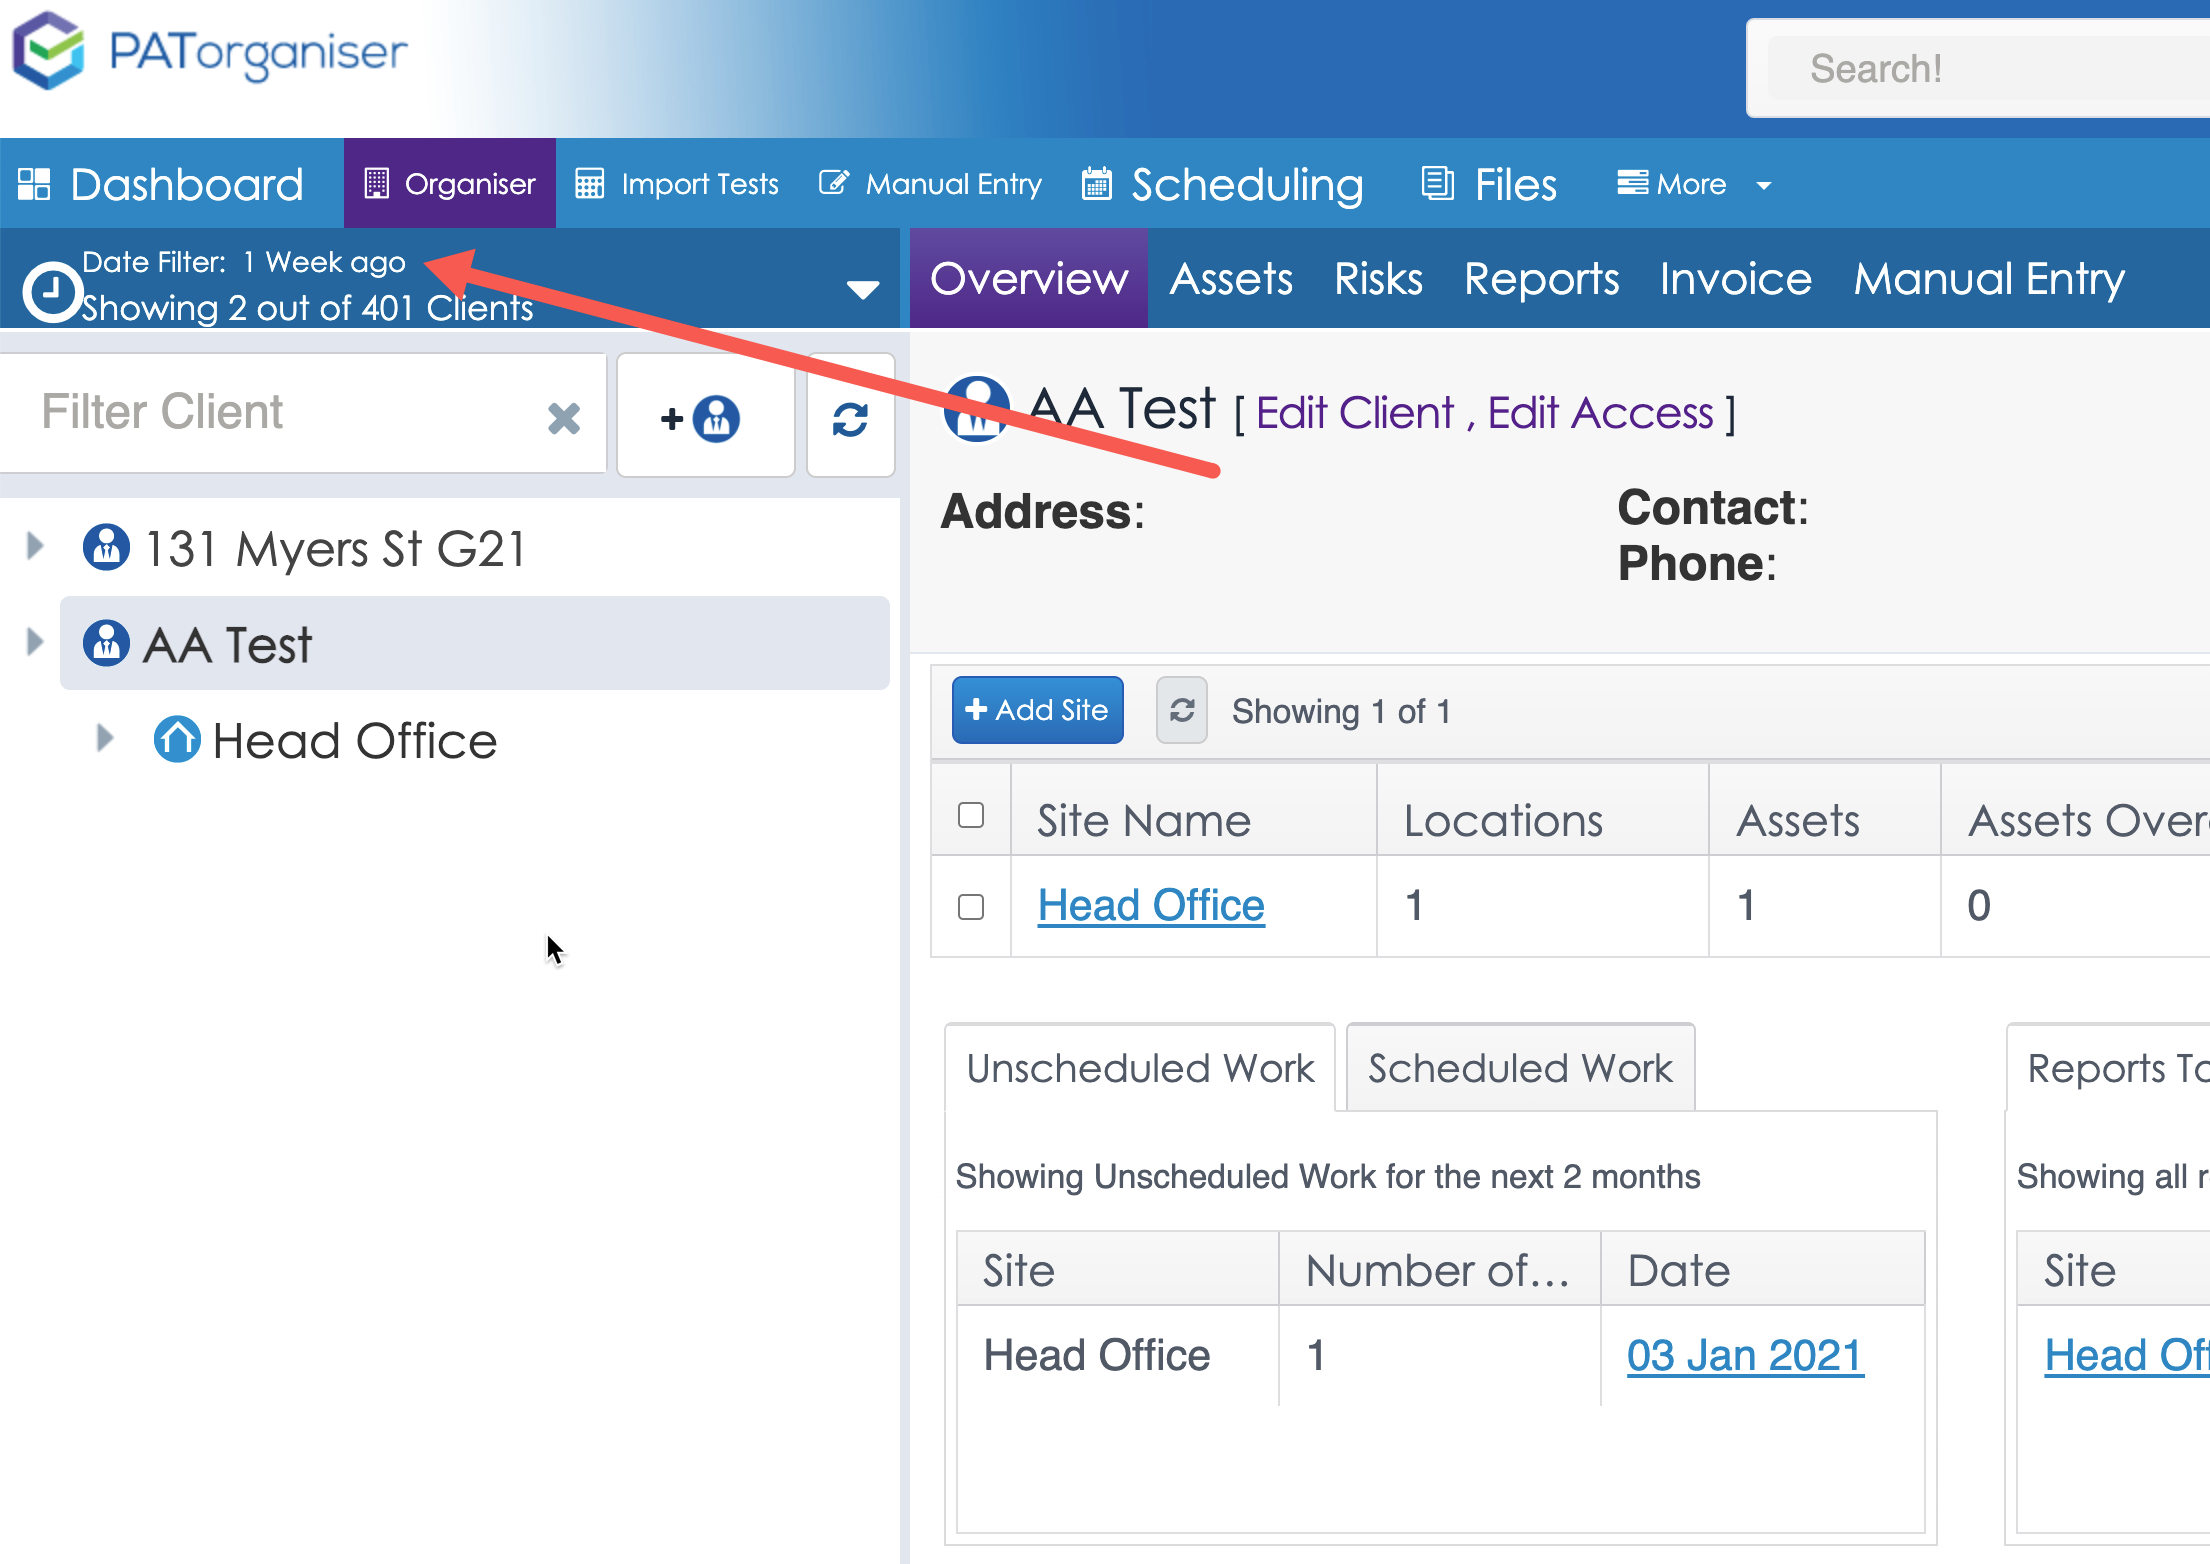Click the 131 Myers St G21 client icon

106,548
